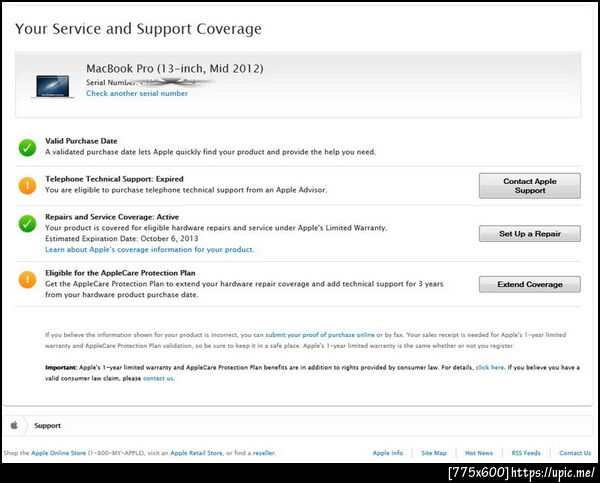Click the Eligible for the AppleCare Protection Plan heading
Viewport: 600px width, 483px height.
click(x=120, y=273)
